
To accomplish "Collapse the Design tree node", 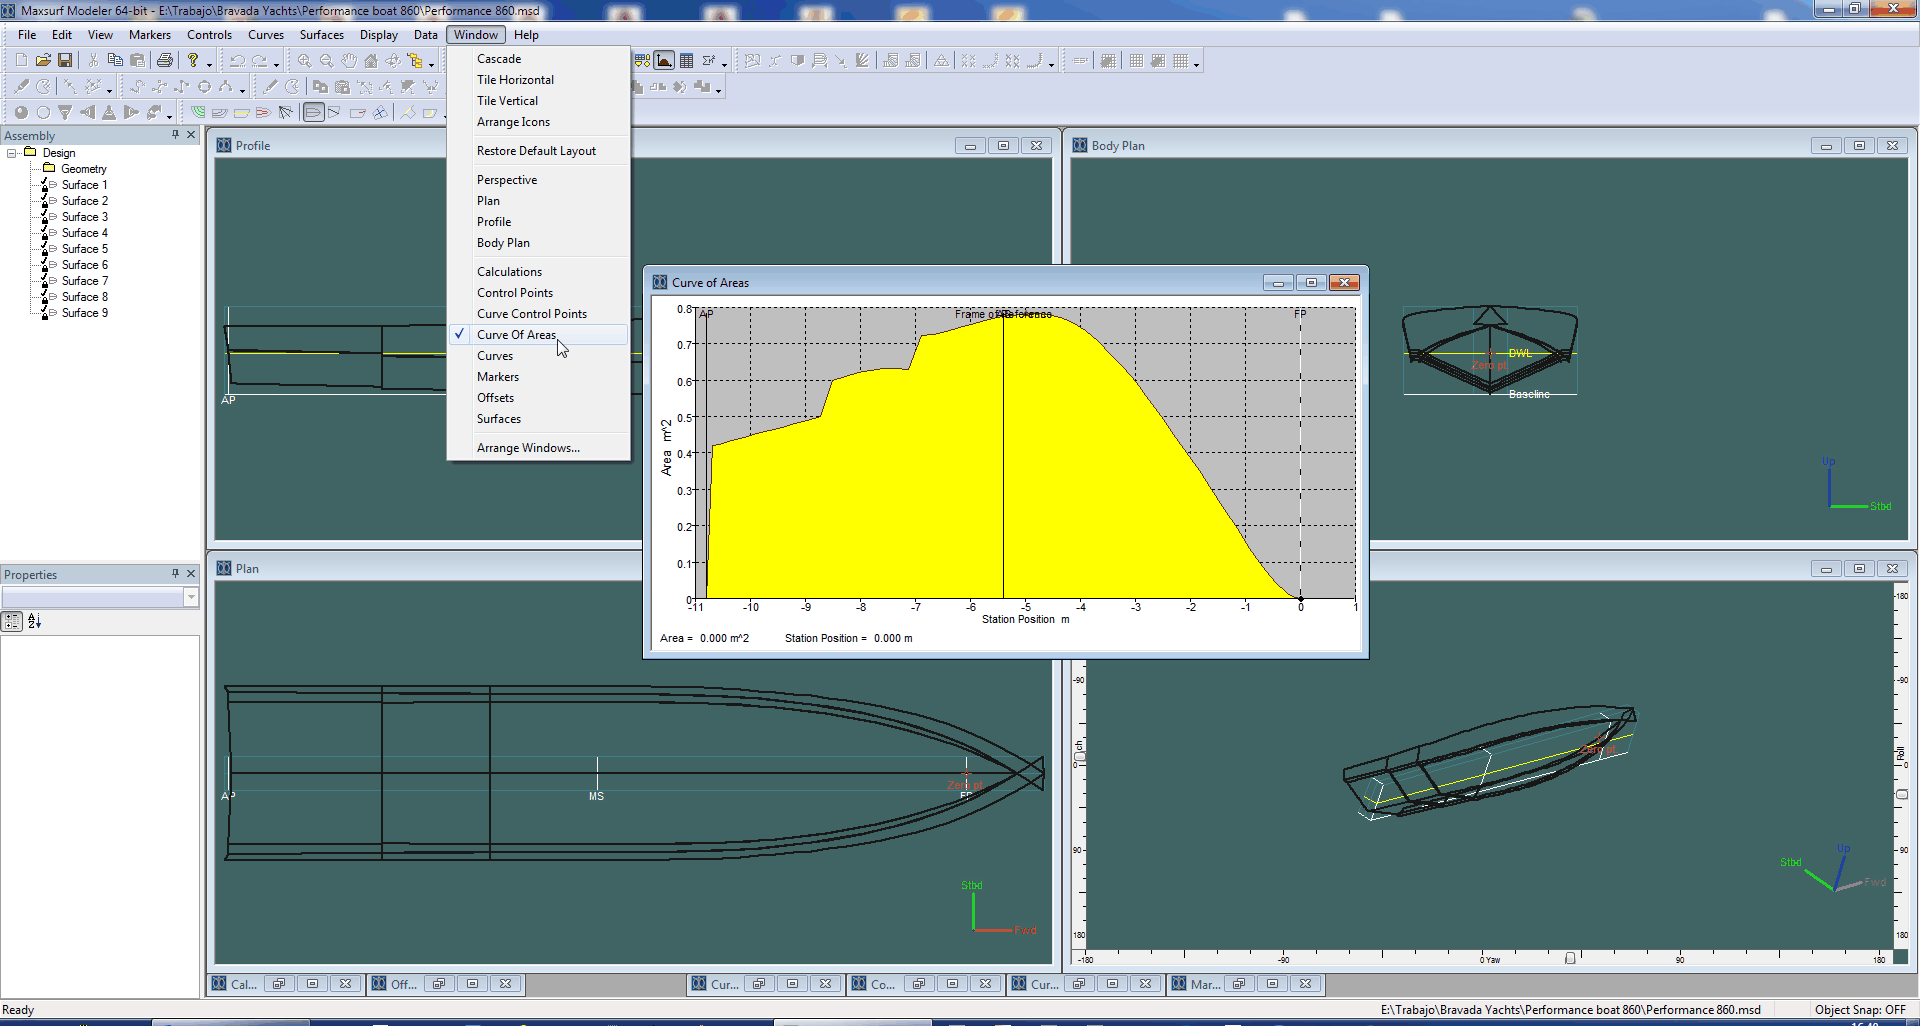I will 12,153.
